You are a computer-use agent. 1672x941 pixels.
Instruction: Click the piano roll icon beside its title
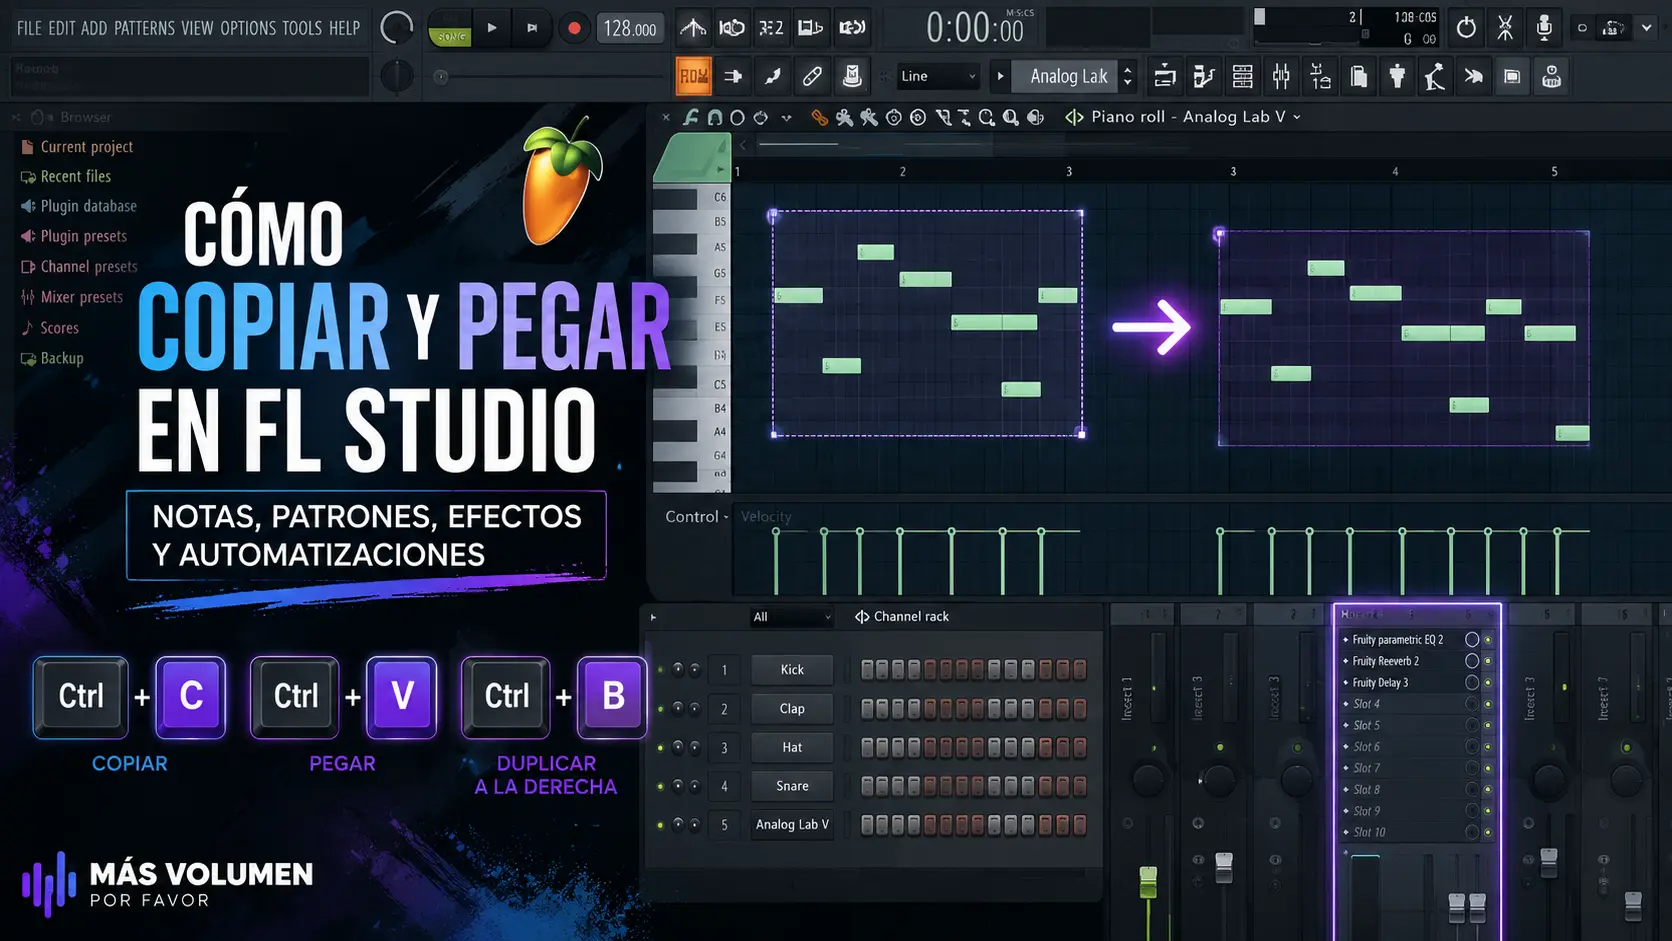pos(1074,117)
